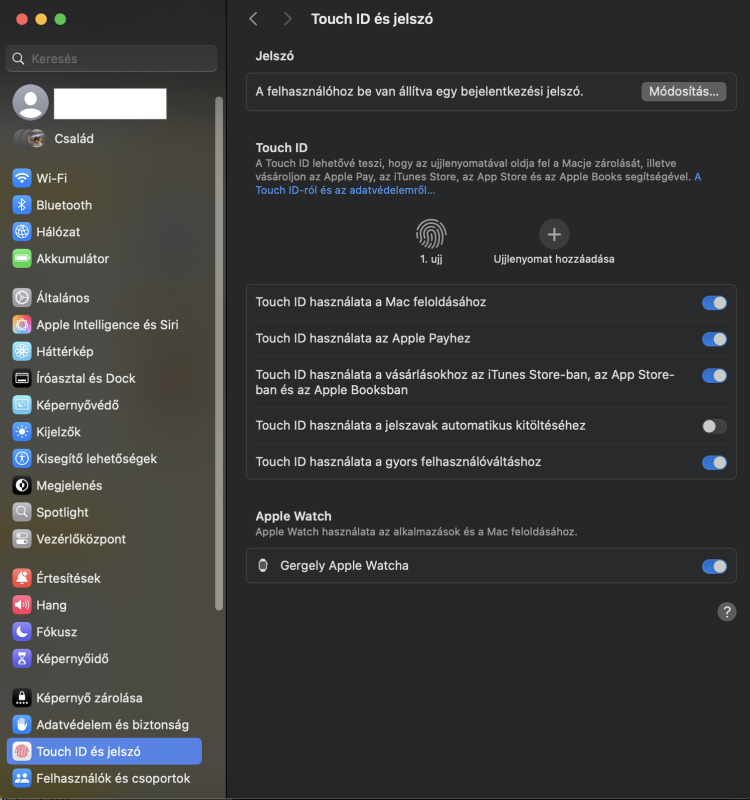Click the Család family photos icon

coord(30,138)
